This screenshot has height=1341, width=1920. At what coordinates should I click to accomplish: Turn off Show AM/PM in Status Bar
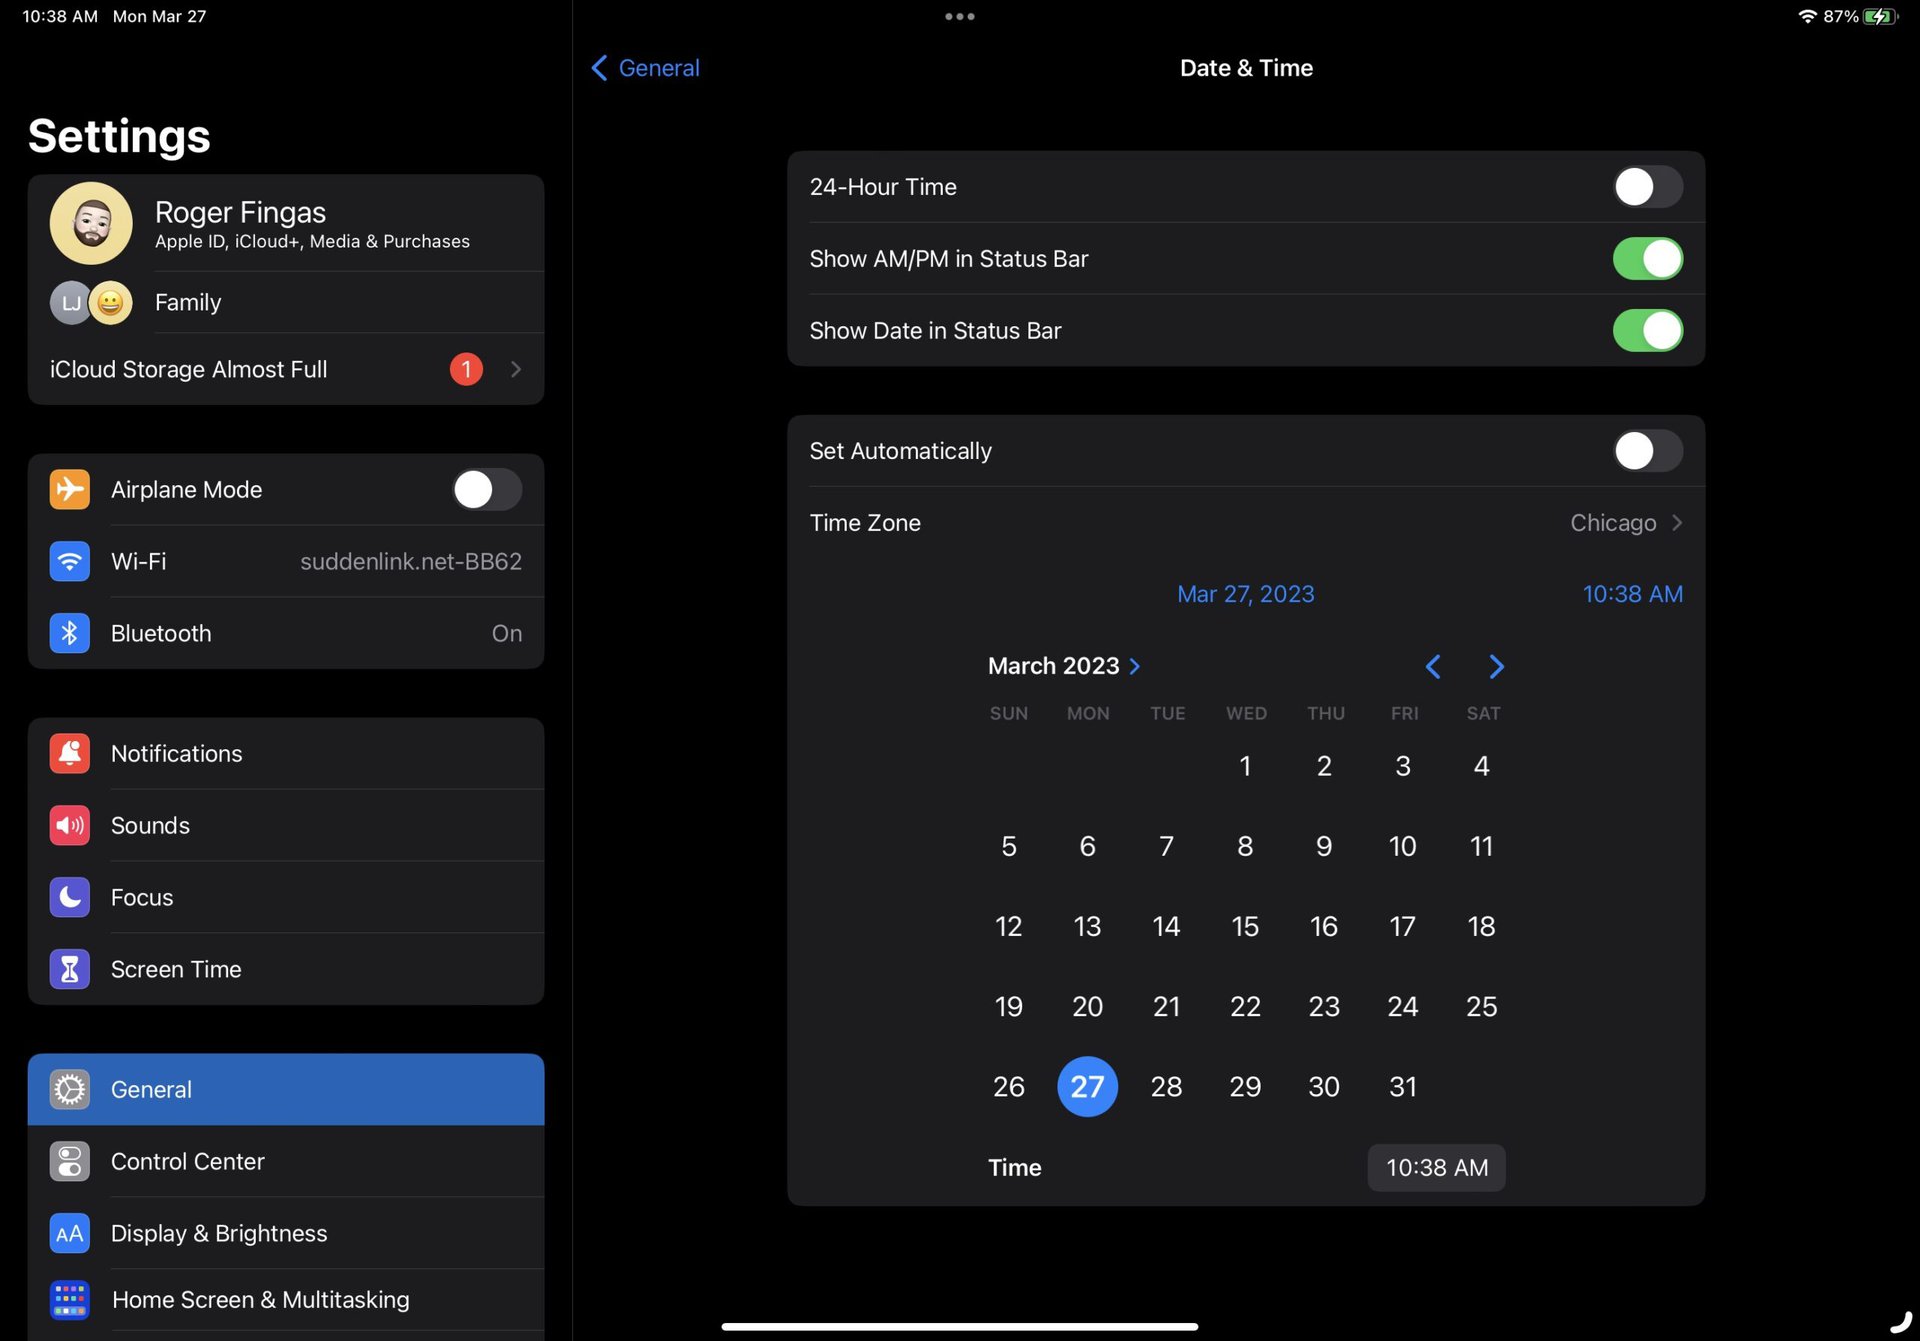[x=1647, y=259]
